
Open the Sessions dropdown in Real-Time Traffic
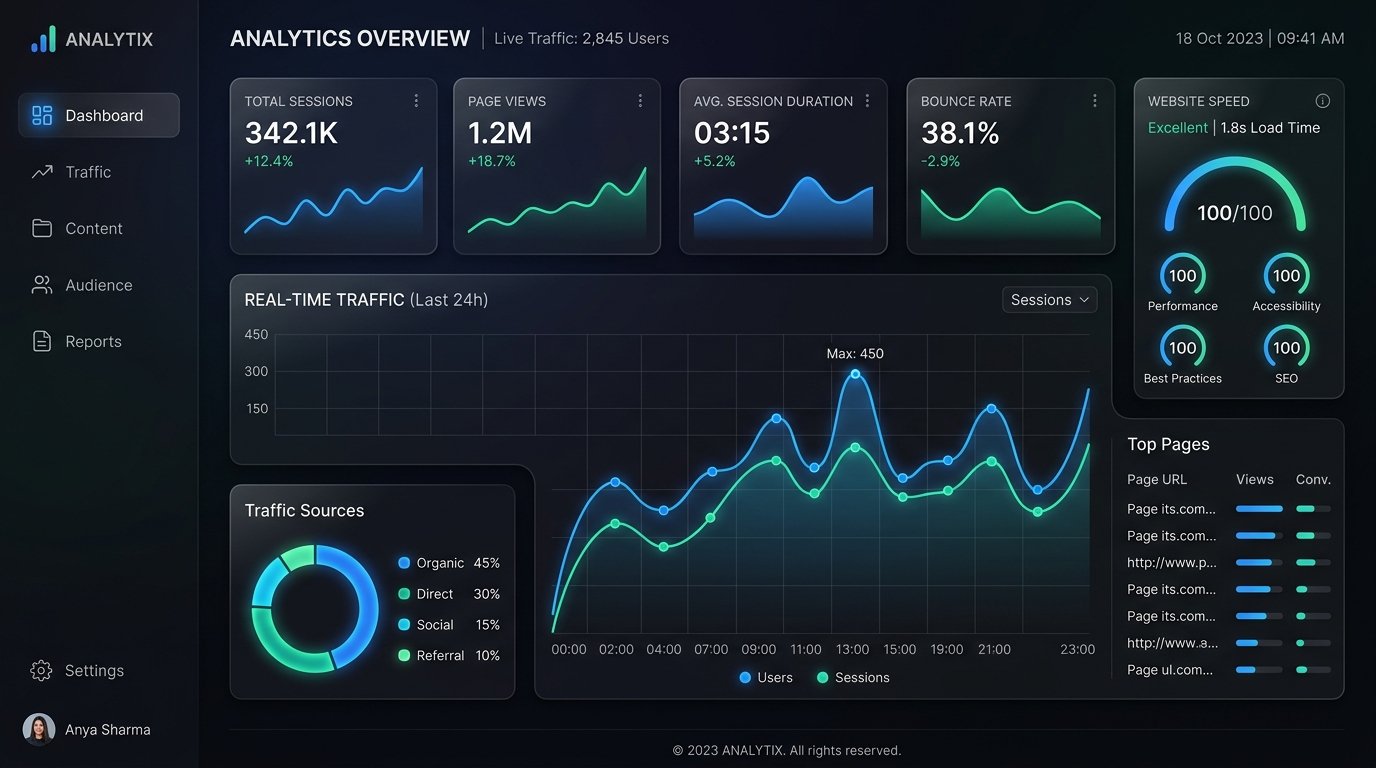coord(1049,300)
